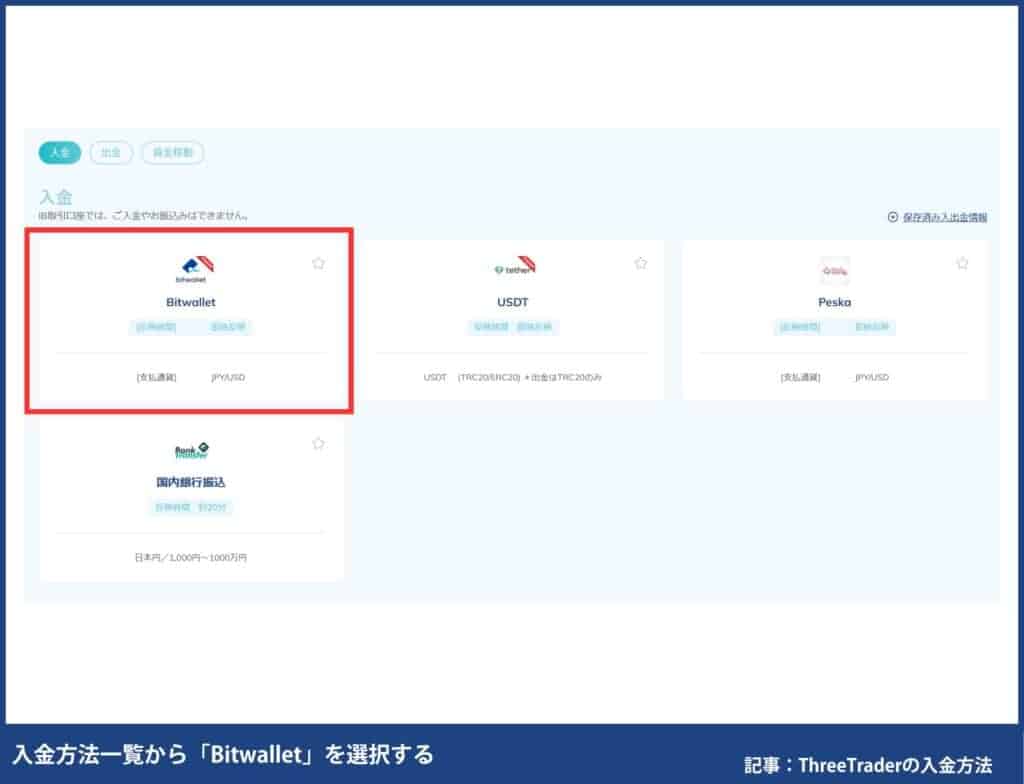Choose the 国内銀行振込 card title
This screenshot has width=1024, height=784.
191,482
